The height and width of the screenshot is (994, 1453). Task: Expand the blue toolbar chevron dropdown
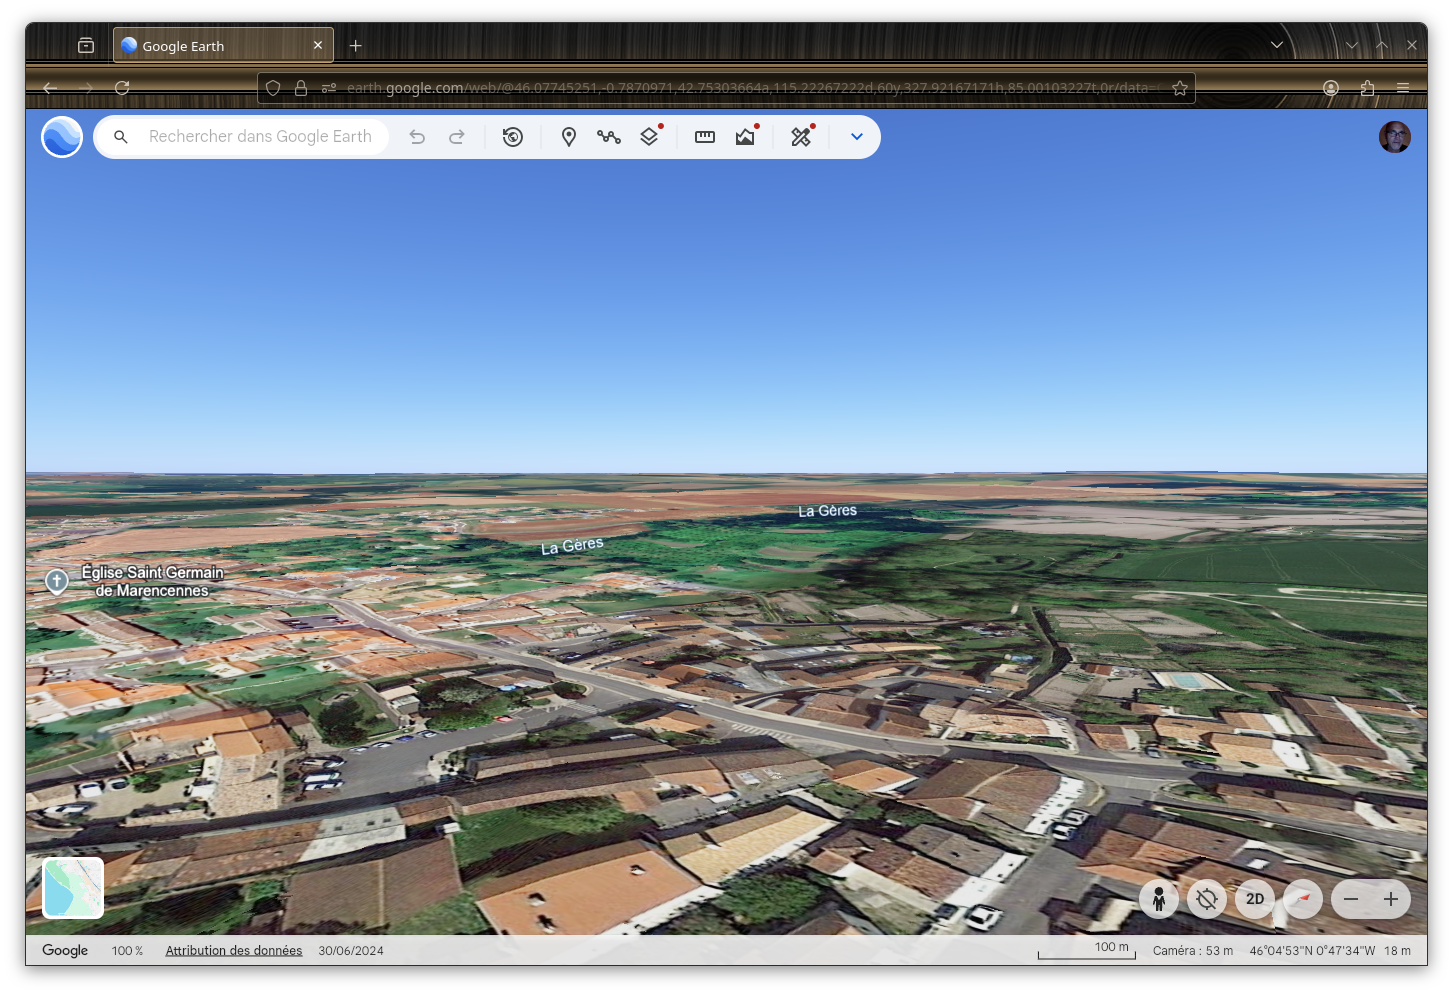click(x=857, y=137)
